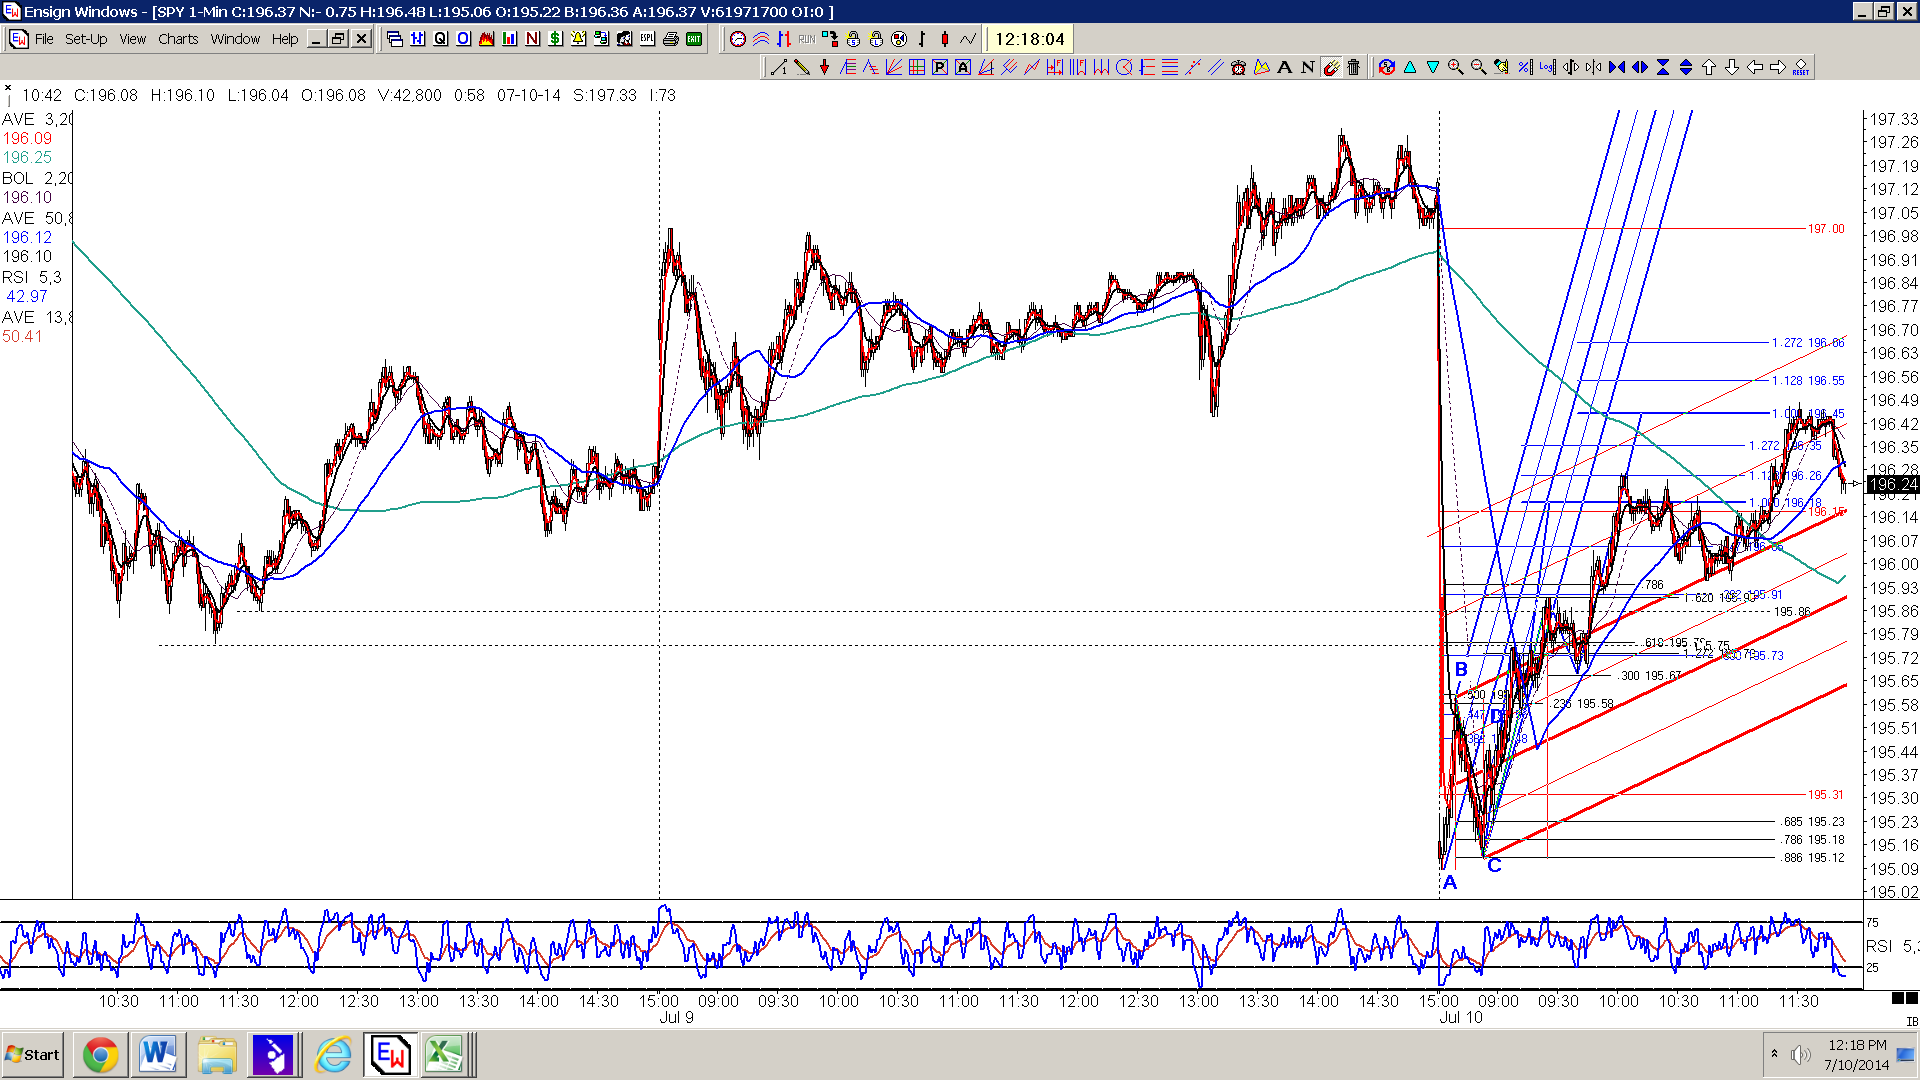The height and width of the screenshot is (1080, 1920).
Task: Click the clock time display 12:18:04
Action: pos(1030,39)
